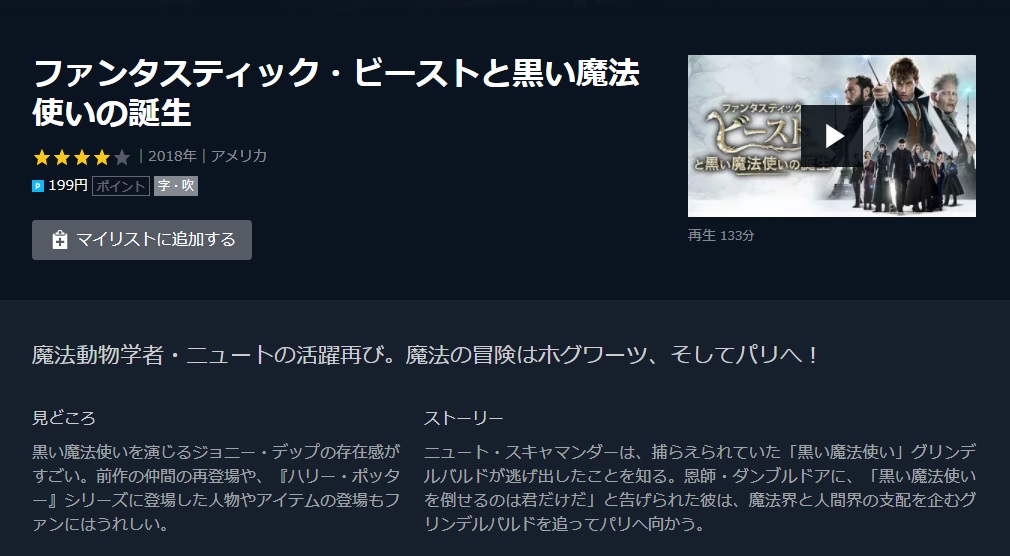This screenshot has width=1010, height=556.
Task: Click the tagline about ニュートの活躍再び
Action: [x=425, y=355]
